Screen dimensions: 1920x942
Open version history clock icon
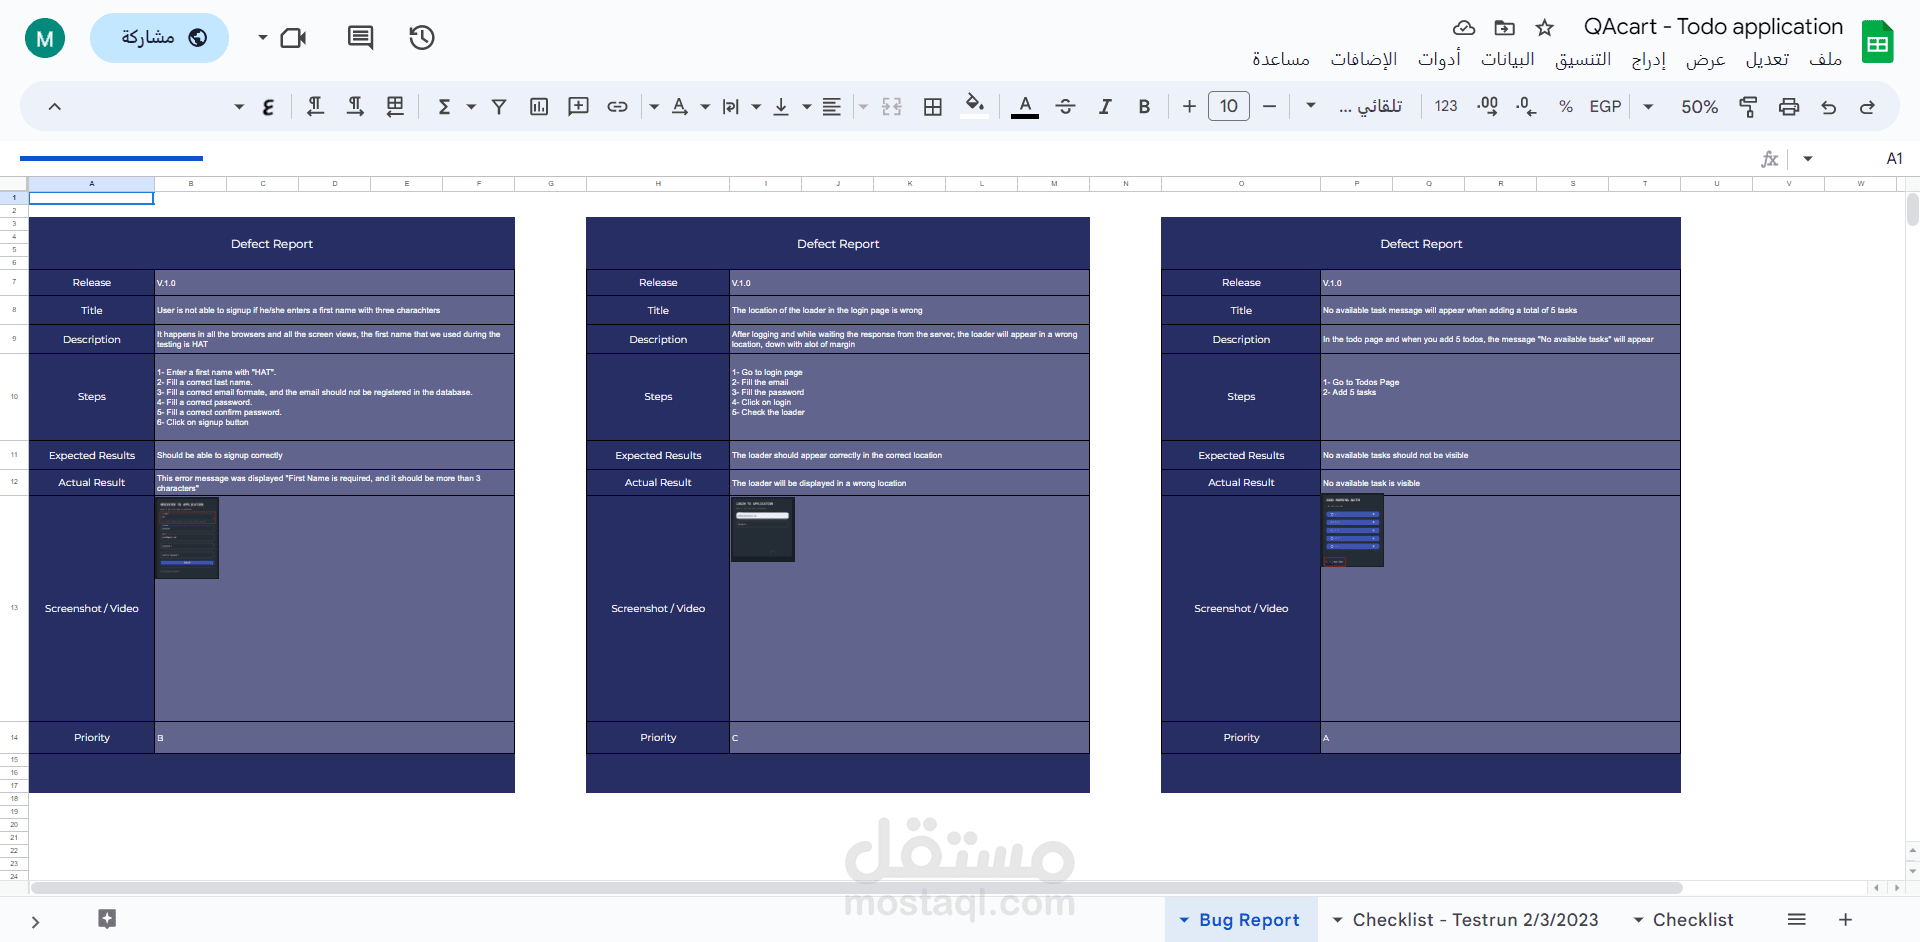[422, 38]
